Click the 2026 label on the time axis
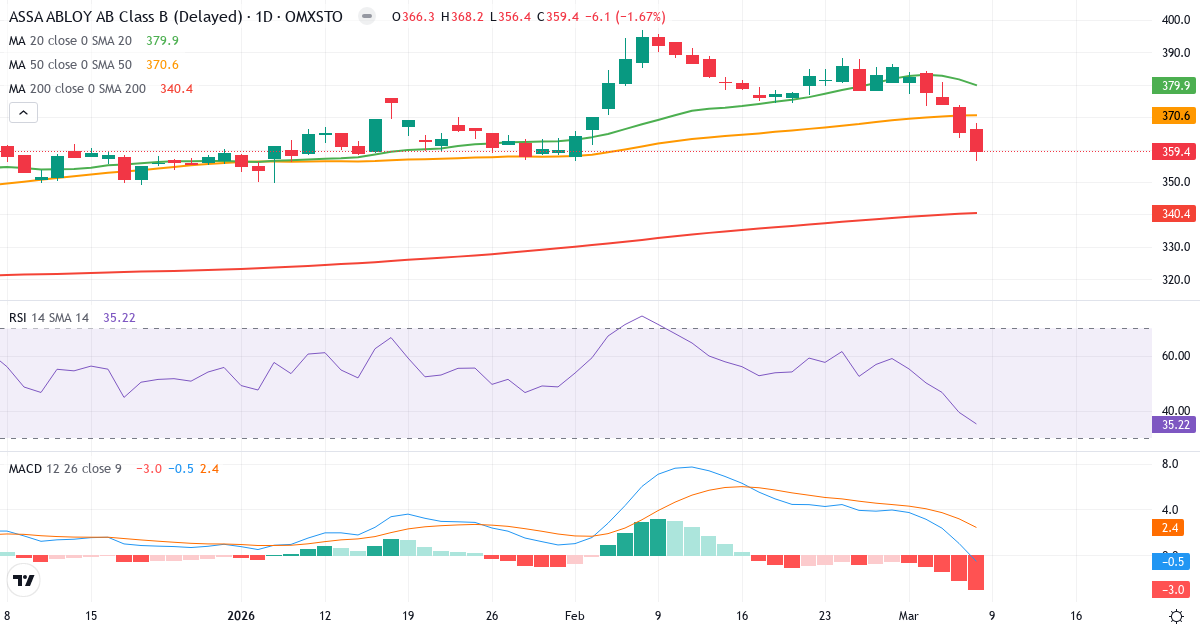 (x=240, y=617)
